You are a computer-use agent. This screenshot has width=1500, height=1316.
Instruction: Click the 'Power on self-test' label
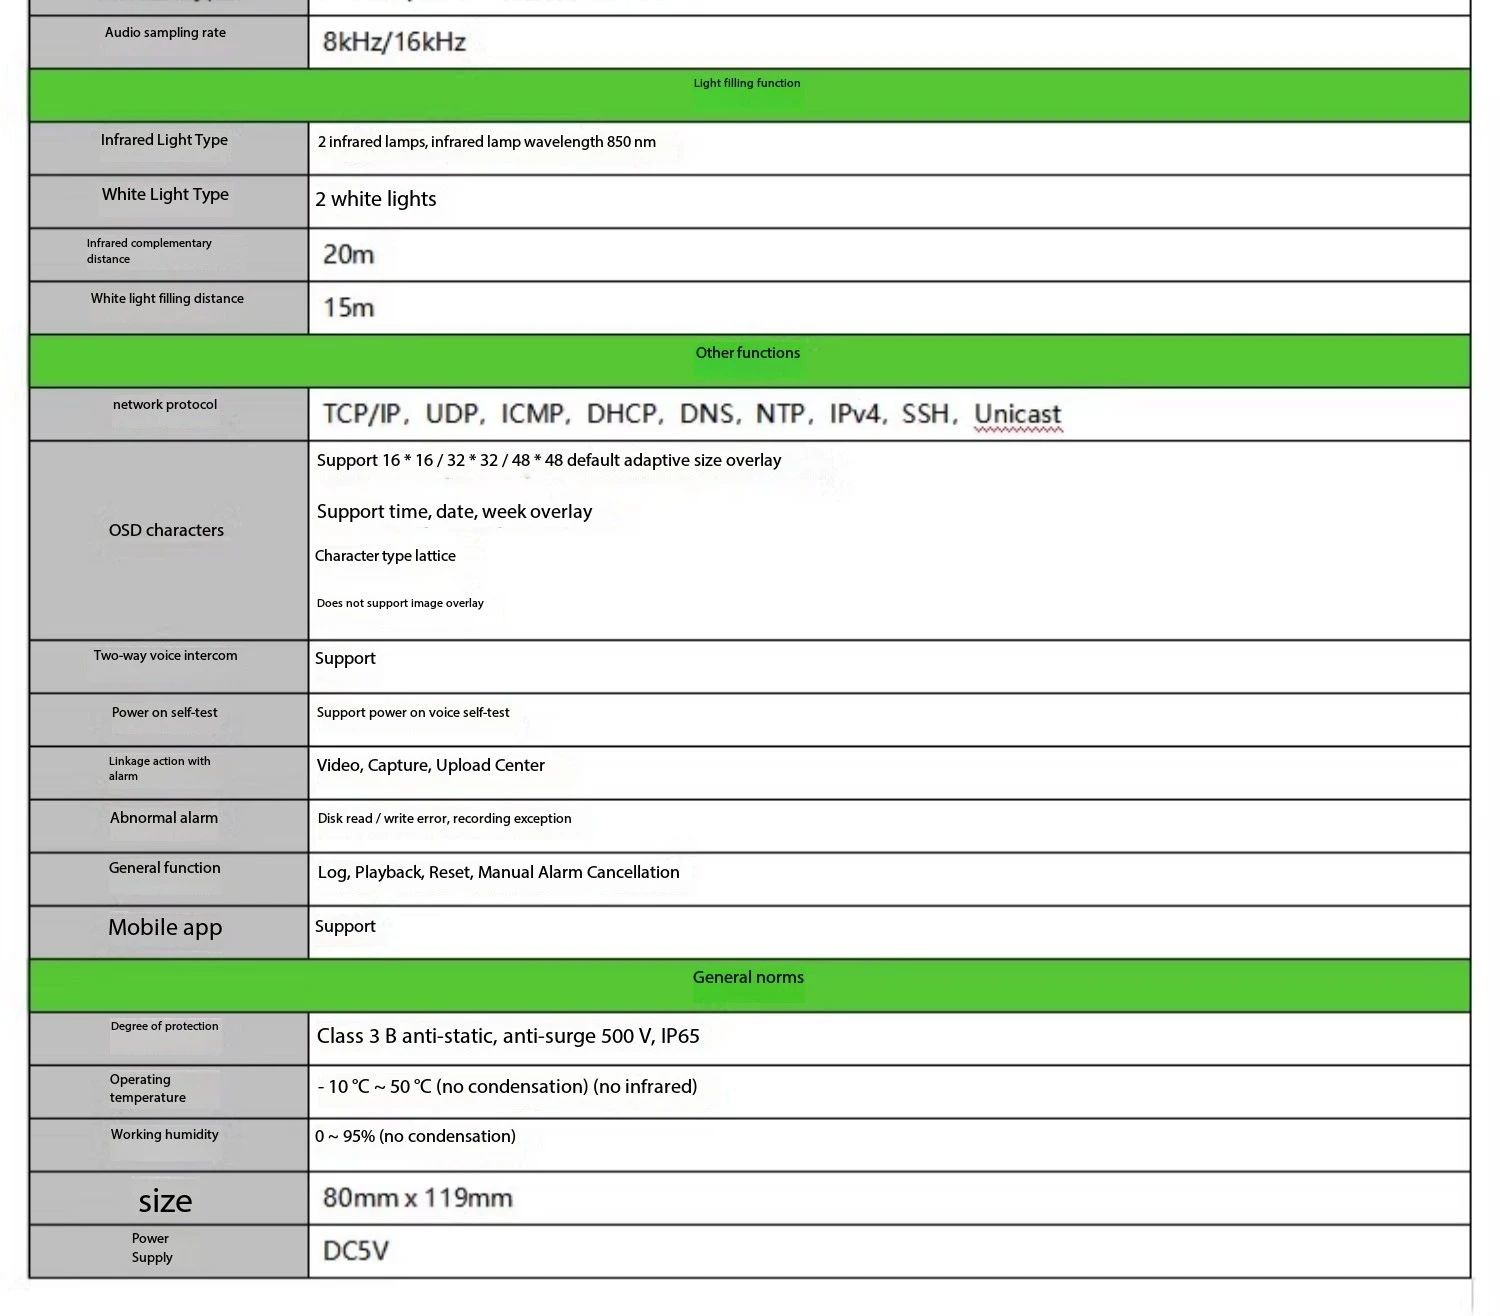click(164, 713)
